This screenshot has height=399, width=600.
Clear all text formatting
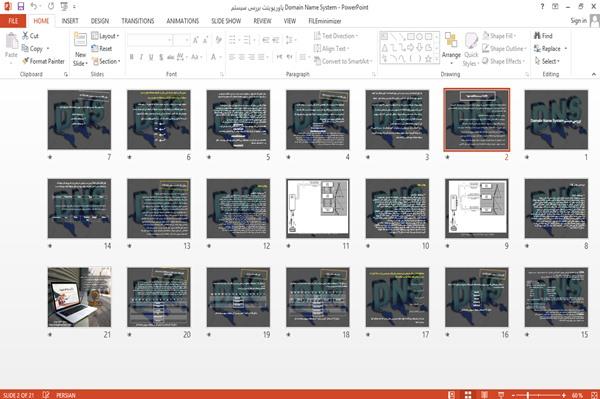tap(218, 40)
